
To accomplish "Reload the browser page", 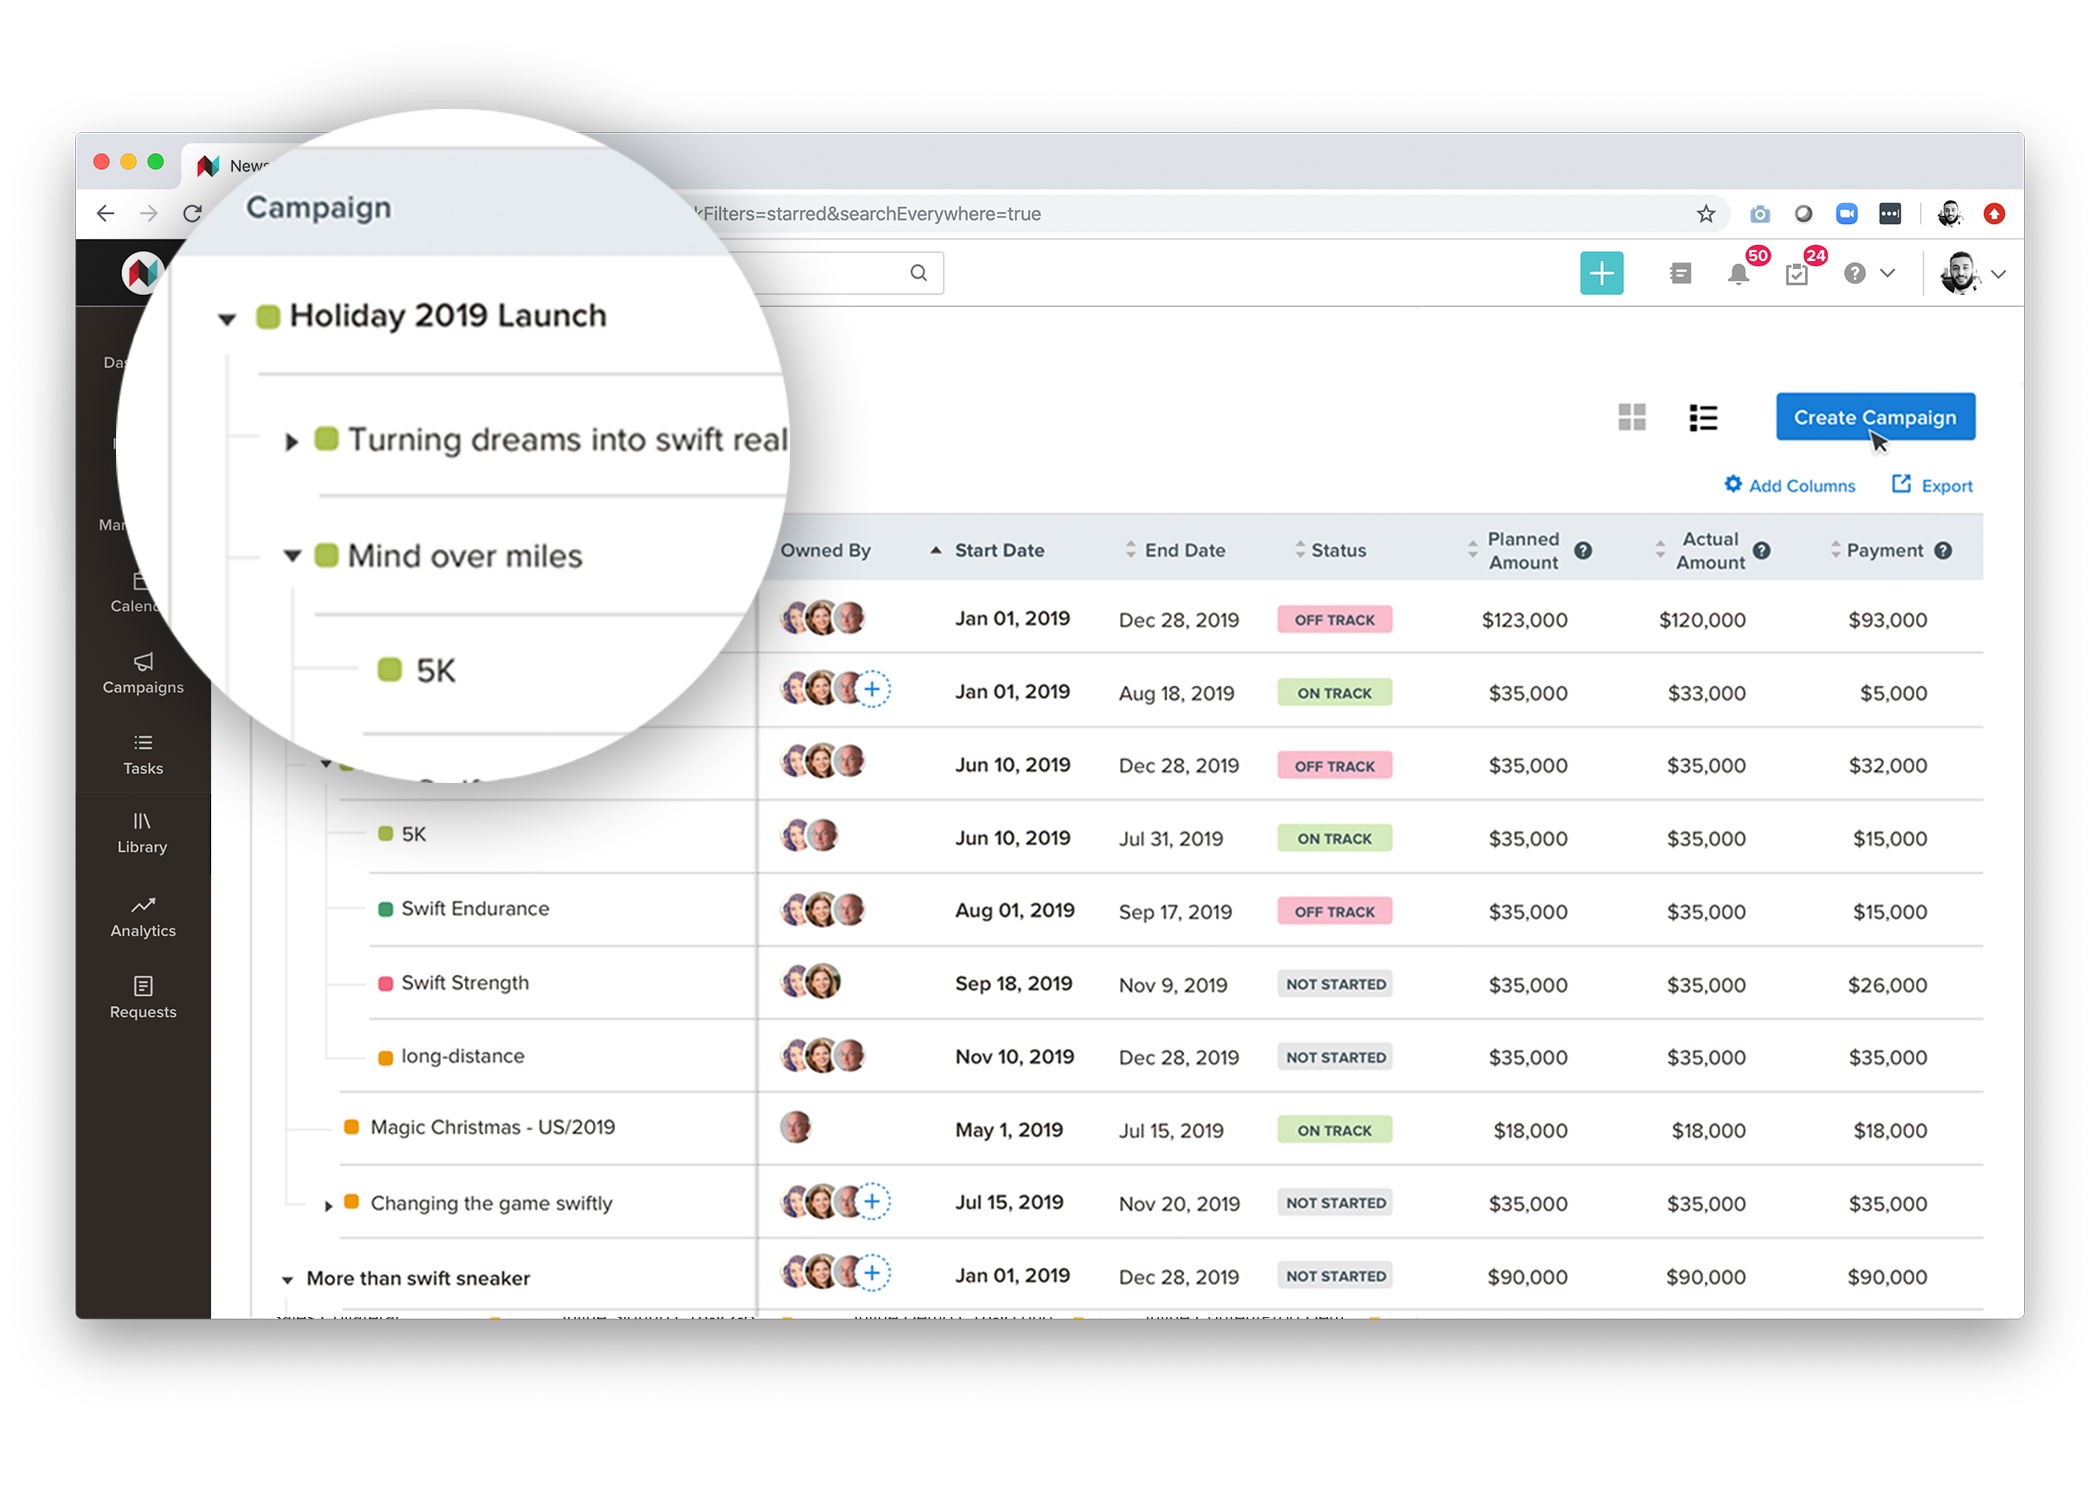I will click(x=193, y=213).
